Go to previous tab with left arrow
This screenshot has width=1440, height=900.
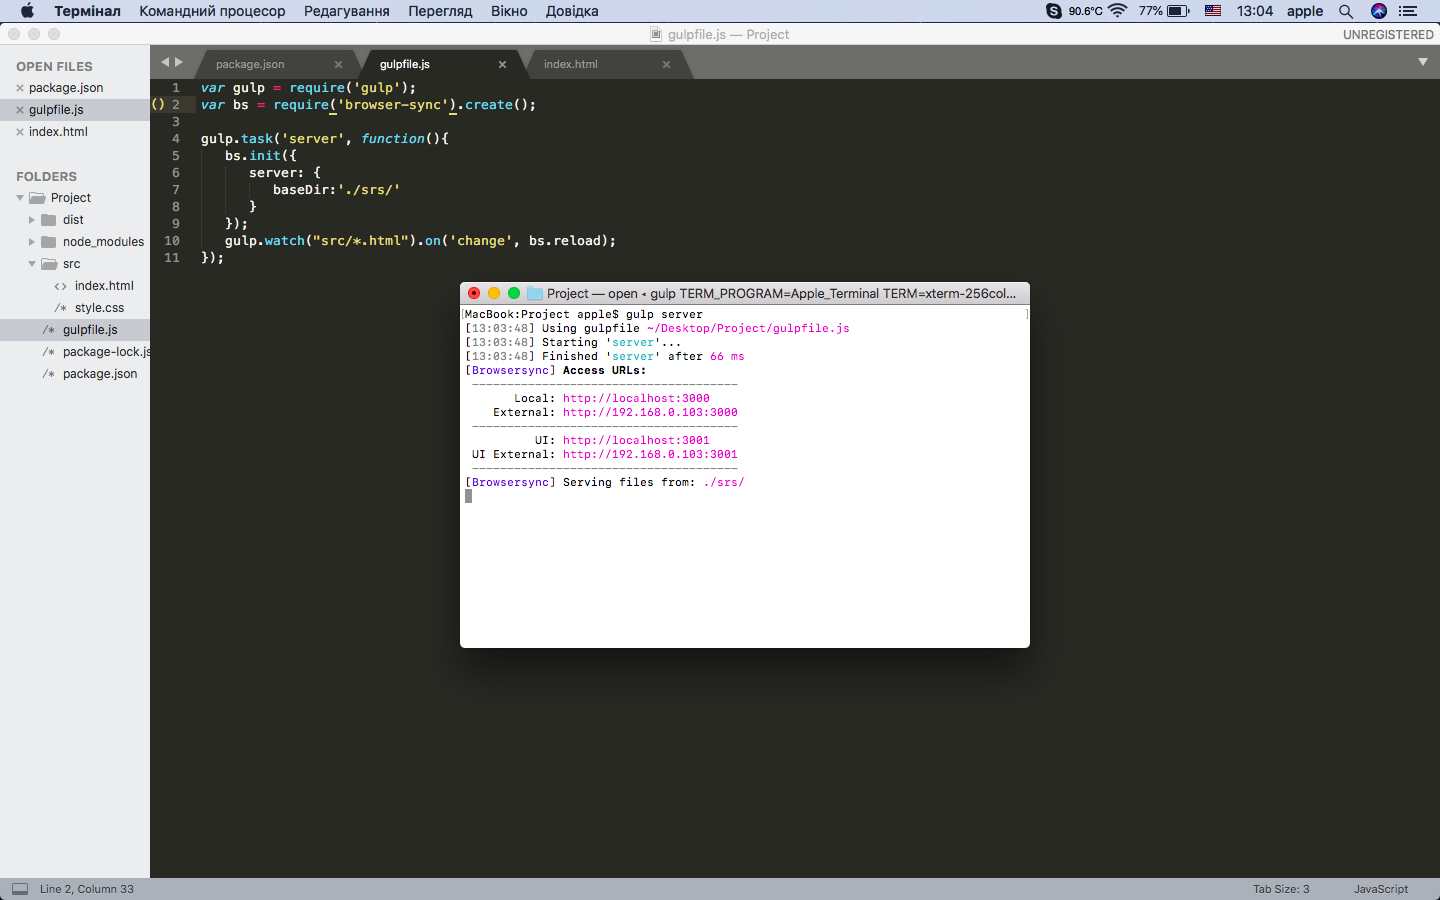pos(166,62)
